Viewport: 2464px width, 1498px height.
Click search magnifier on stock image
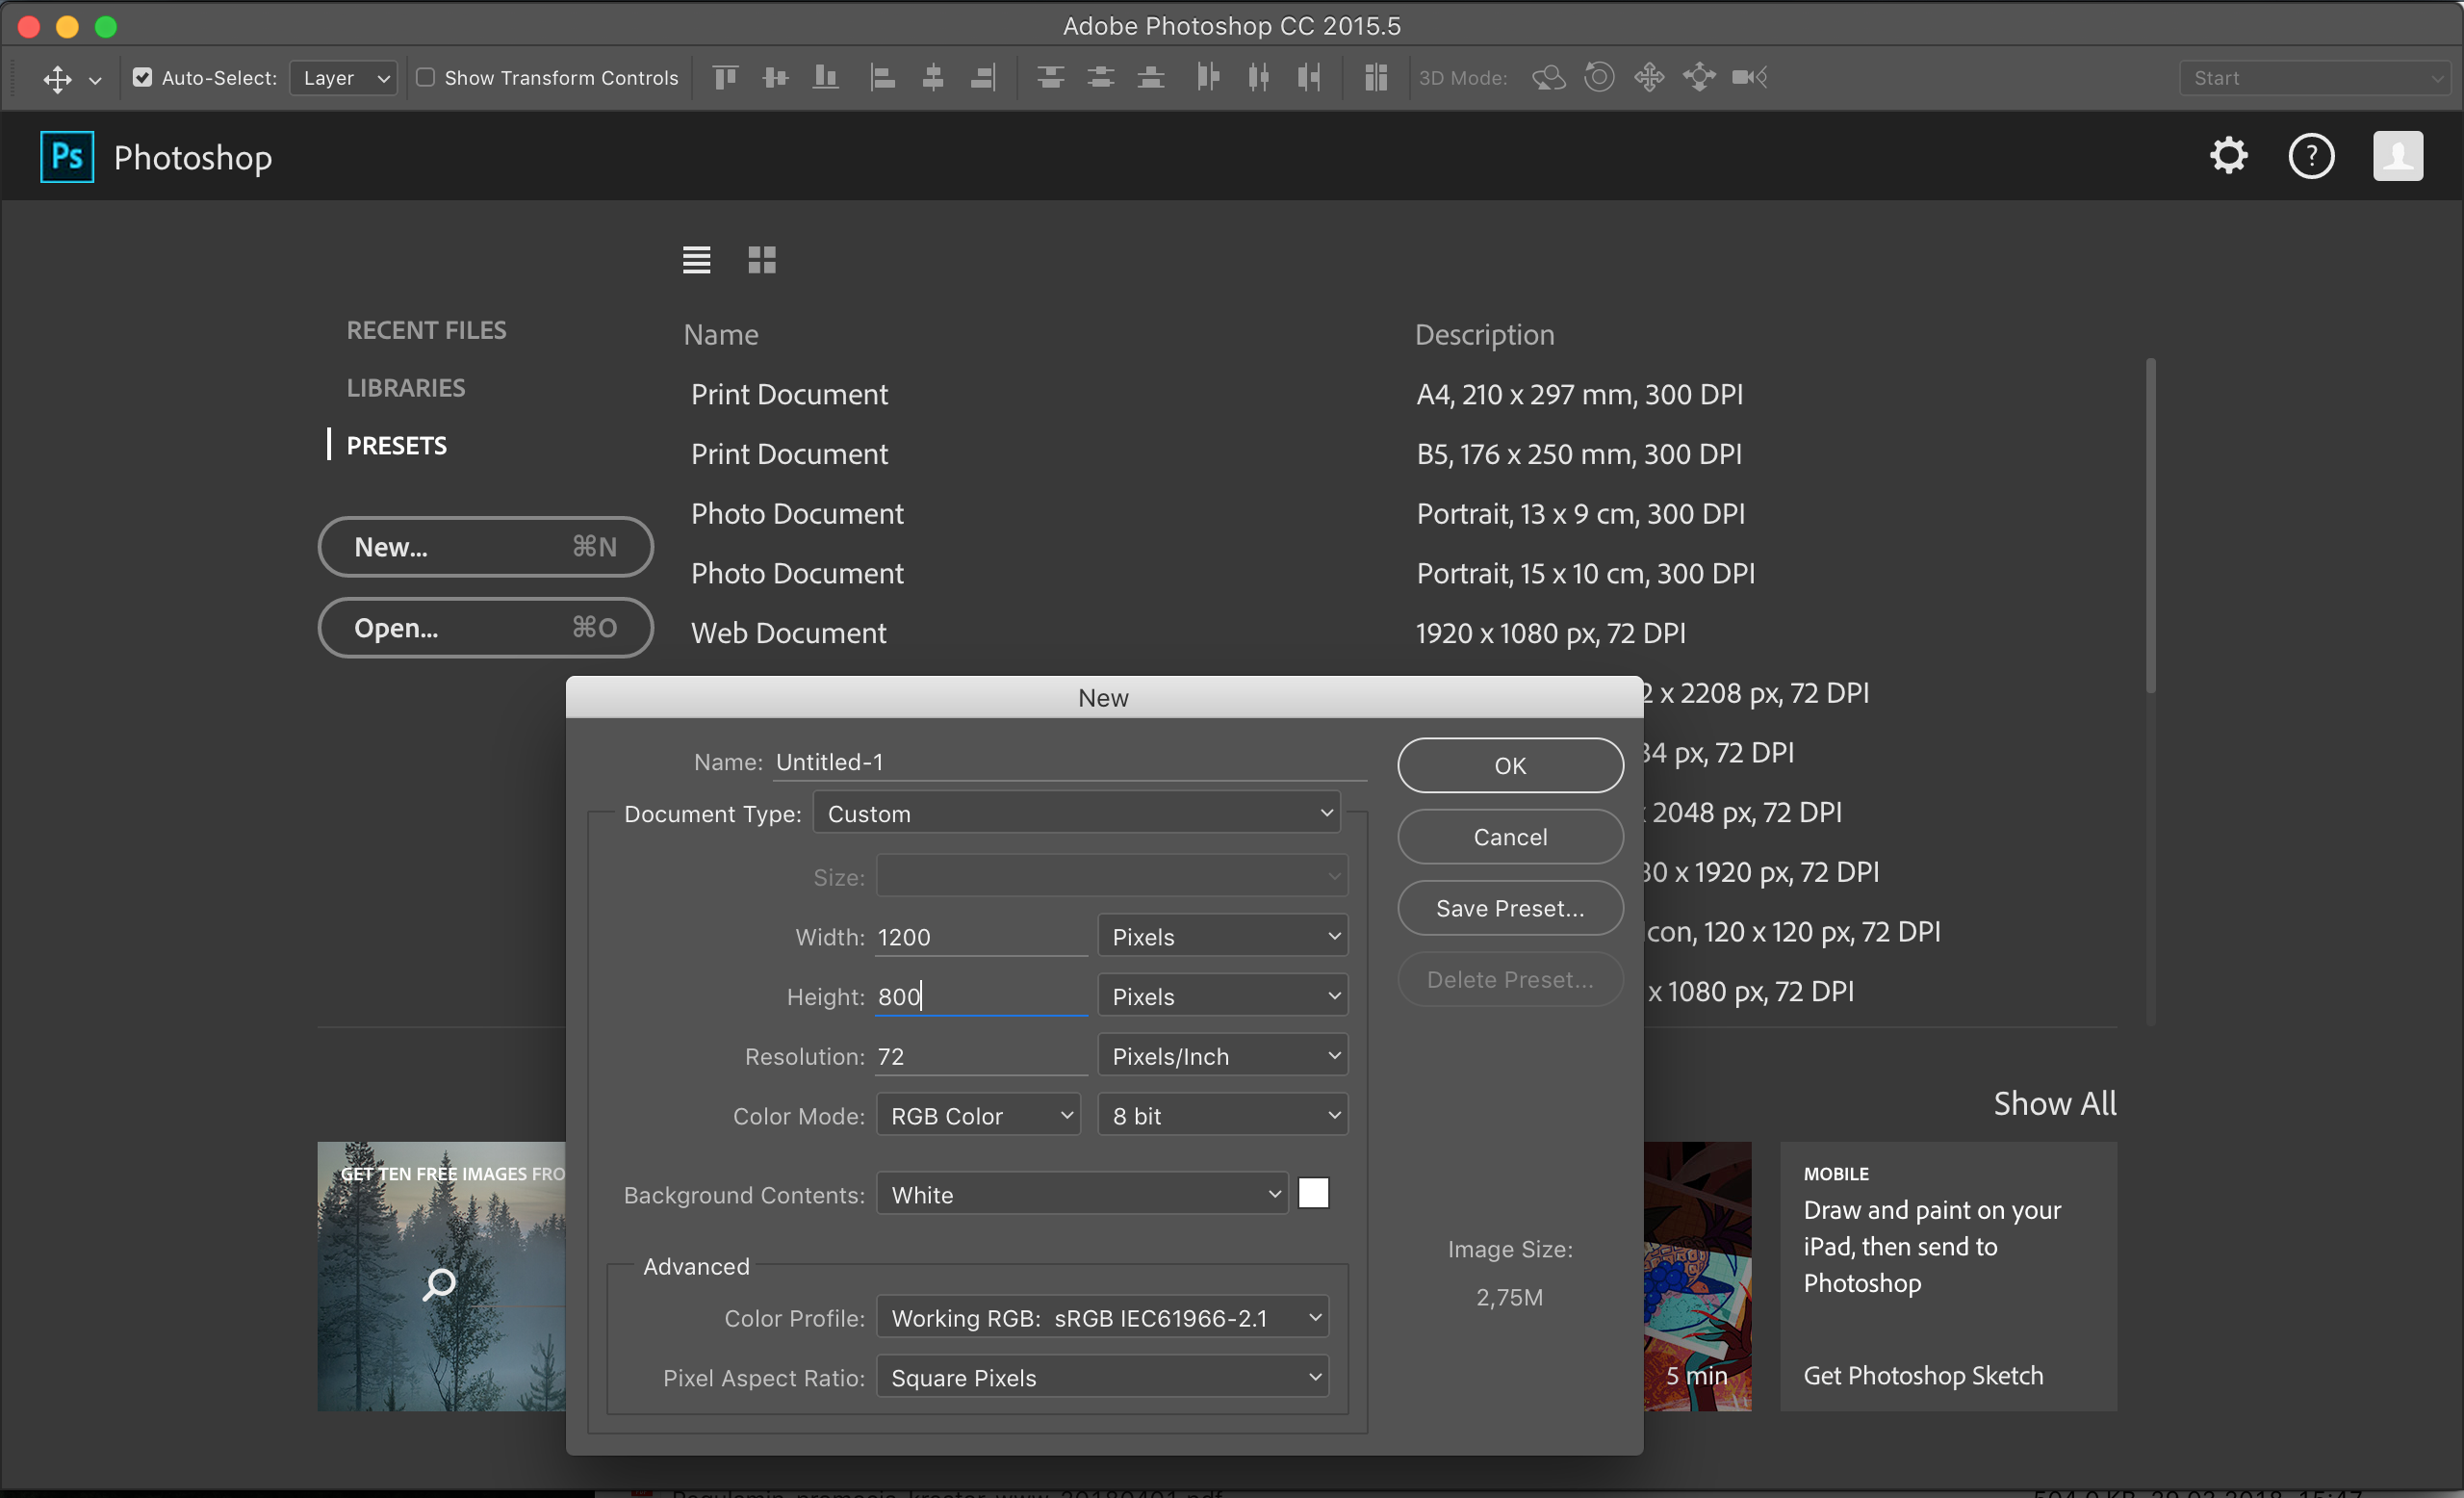tap(439, 1283)
